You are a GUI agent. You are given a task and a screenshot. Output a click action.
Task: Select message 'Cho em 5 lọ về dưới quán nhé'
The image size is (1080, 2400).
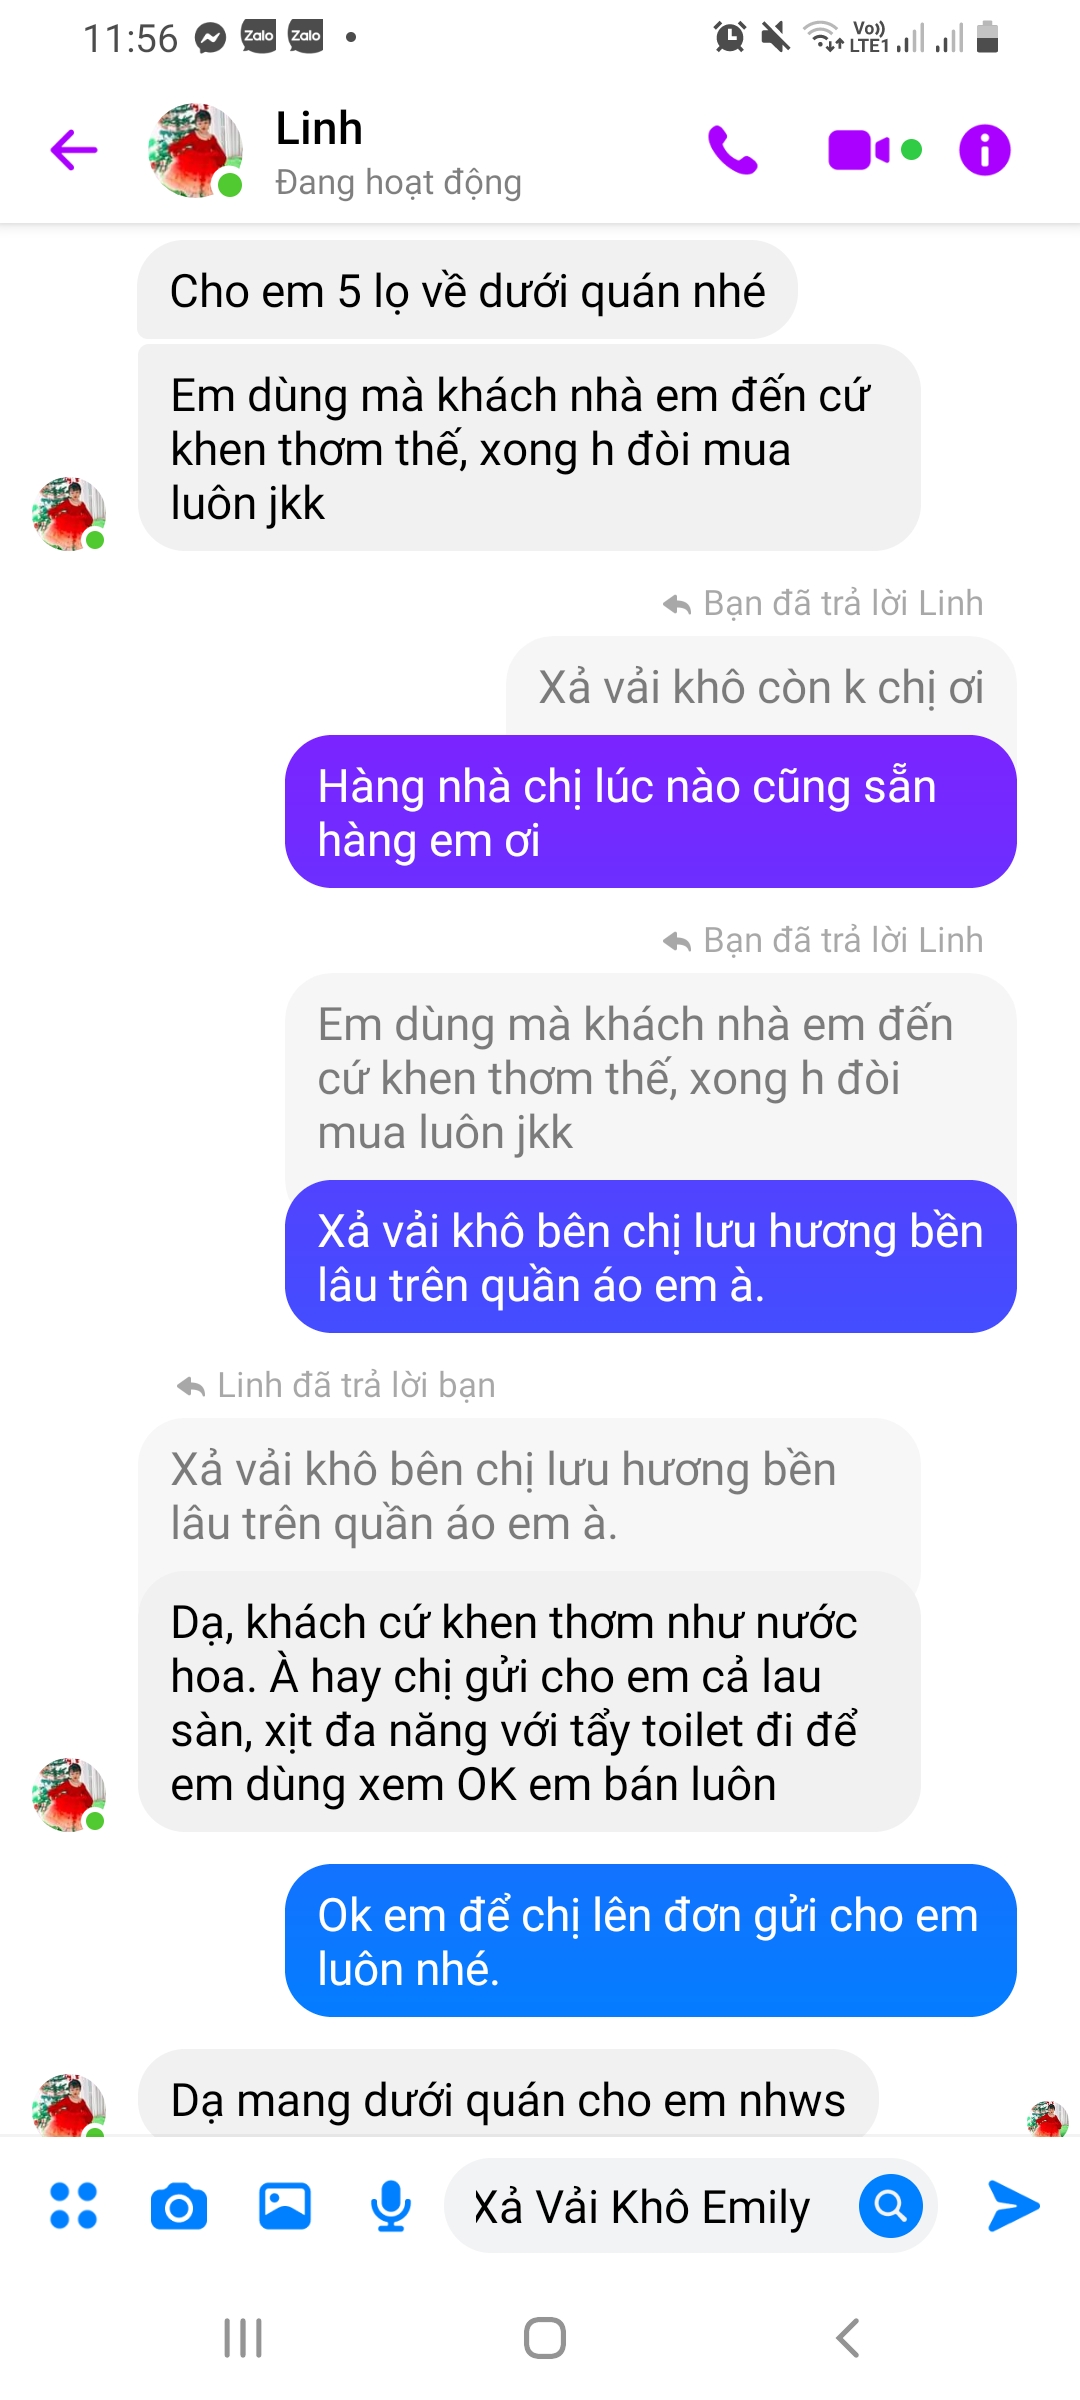click(x=467, y=291)
